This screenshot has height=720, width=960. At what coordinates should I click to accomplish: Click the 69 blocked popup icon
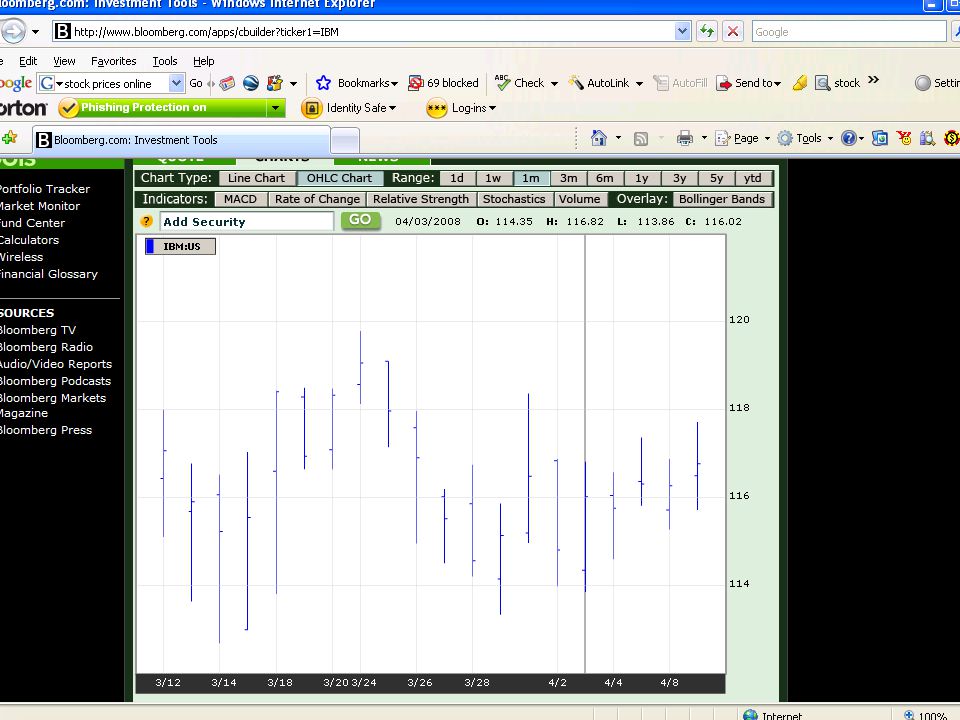[416, 83]
